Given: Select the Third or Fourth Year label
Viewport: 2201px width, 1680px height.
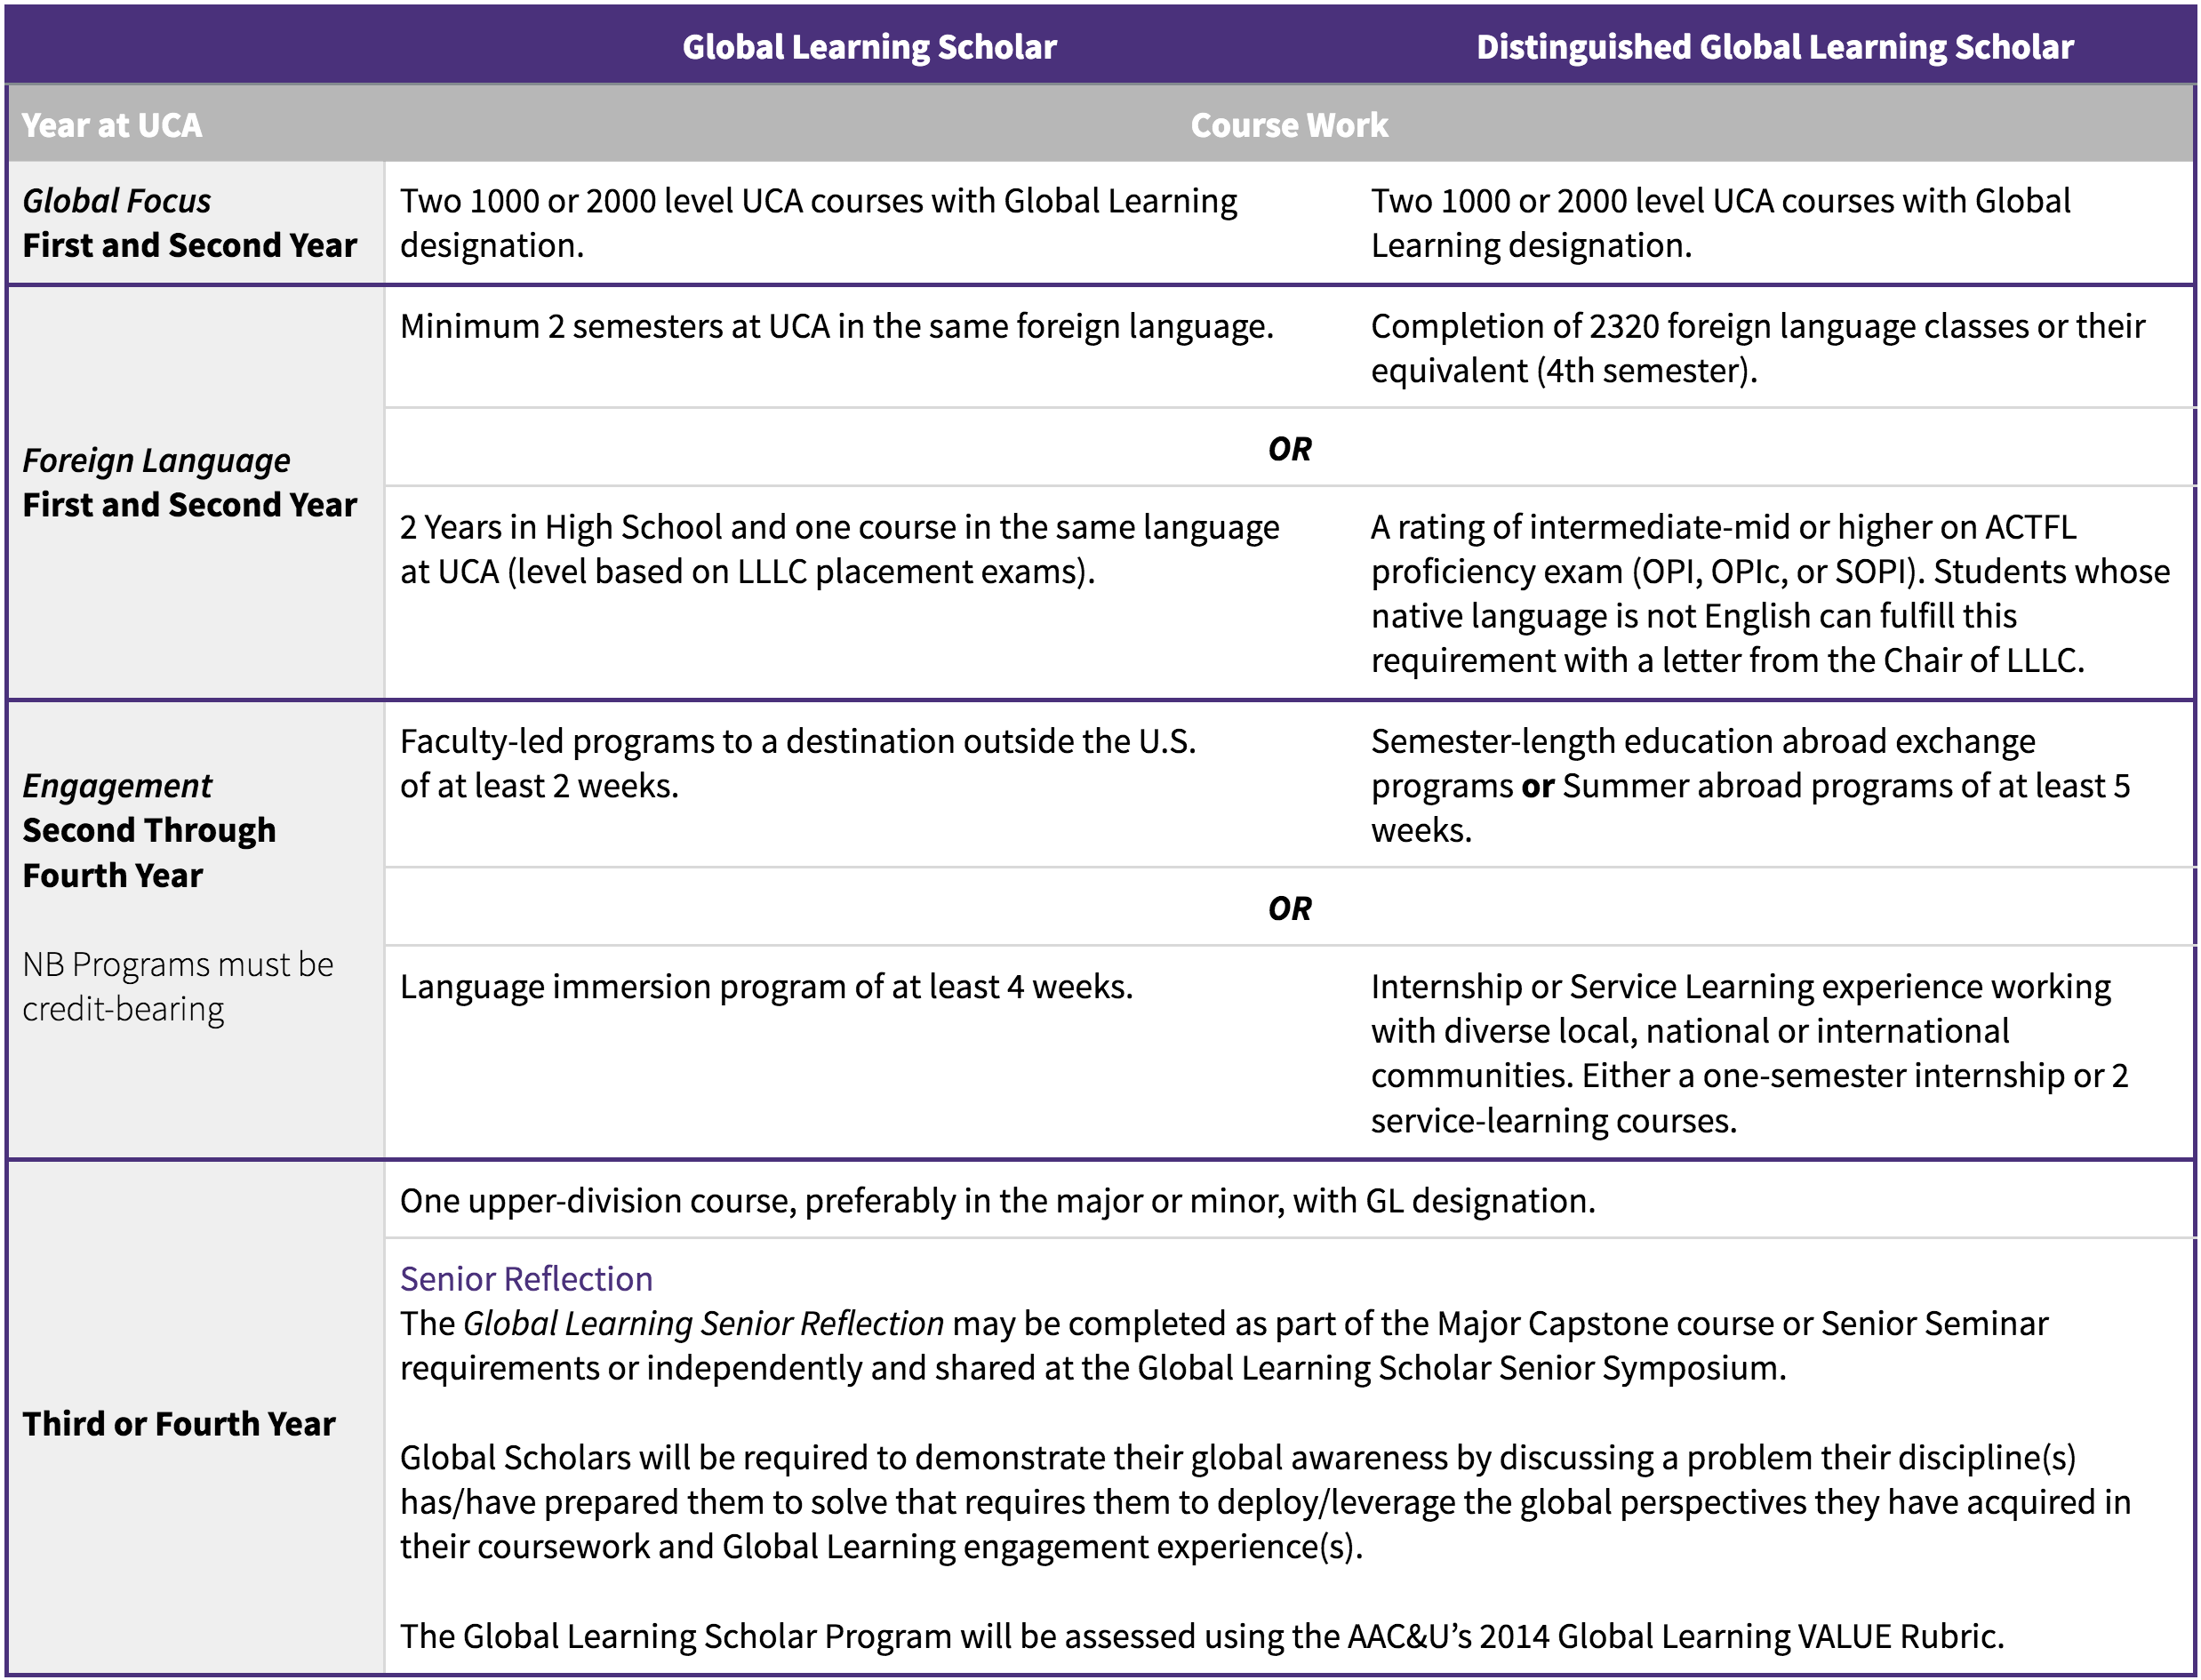Looking at the screenshot, I should pos(181,1424).
